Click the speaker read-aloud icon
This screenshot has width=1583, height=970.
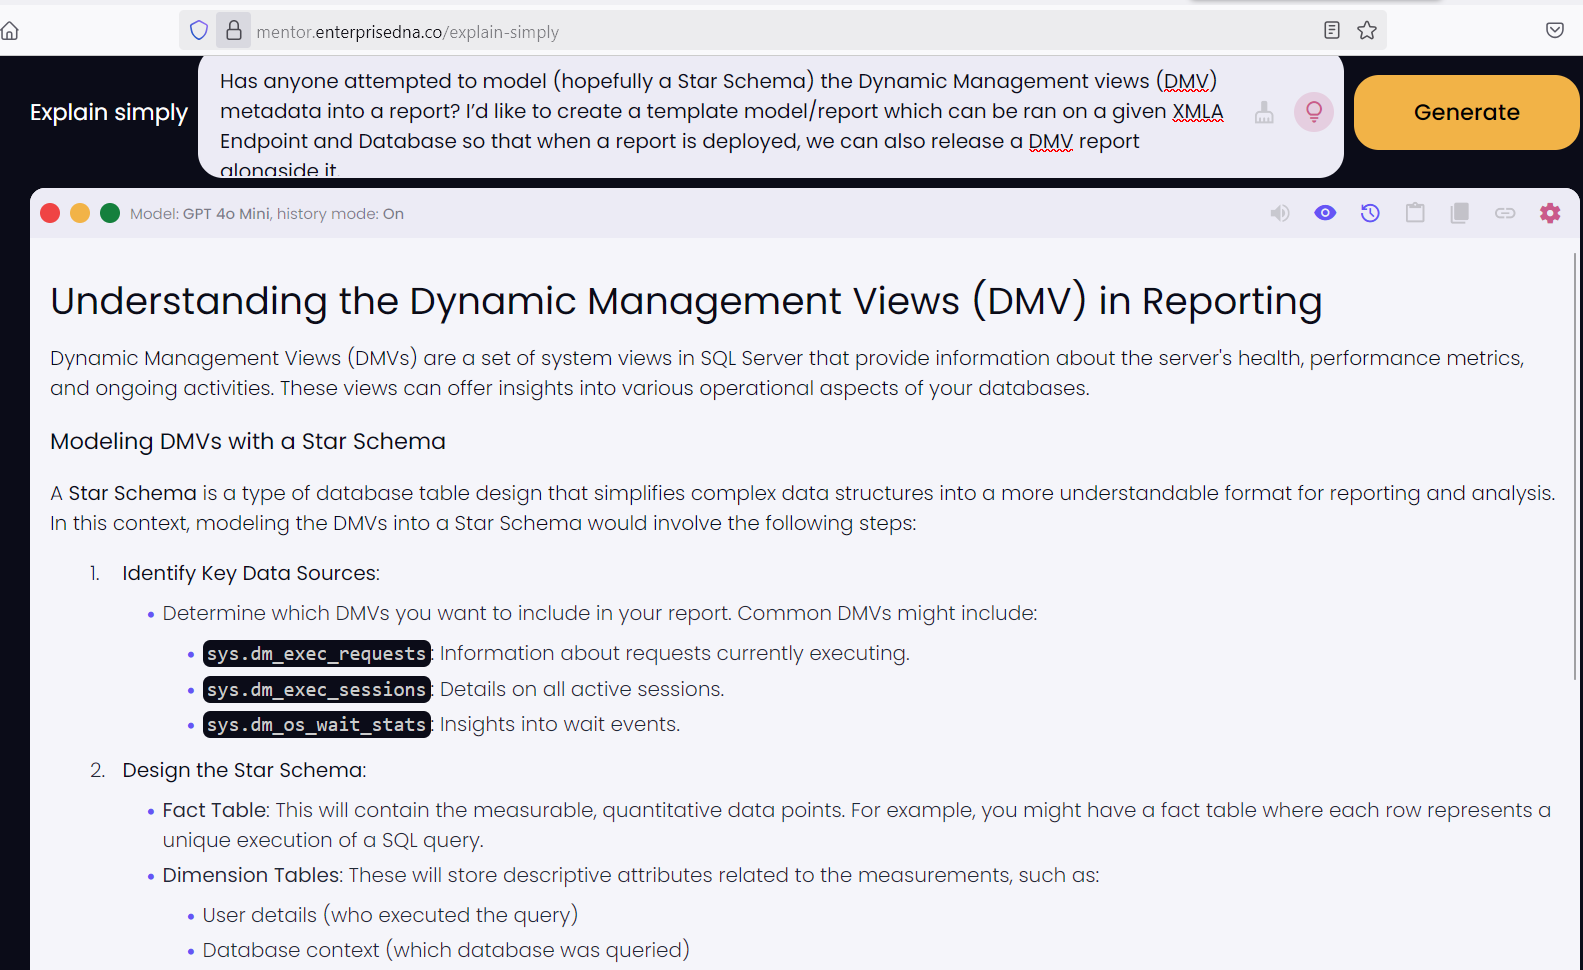point(1280,213)
